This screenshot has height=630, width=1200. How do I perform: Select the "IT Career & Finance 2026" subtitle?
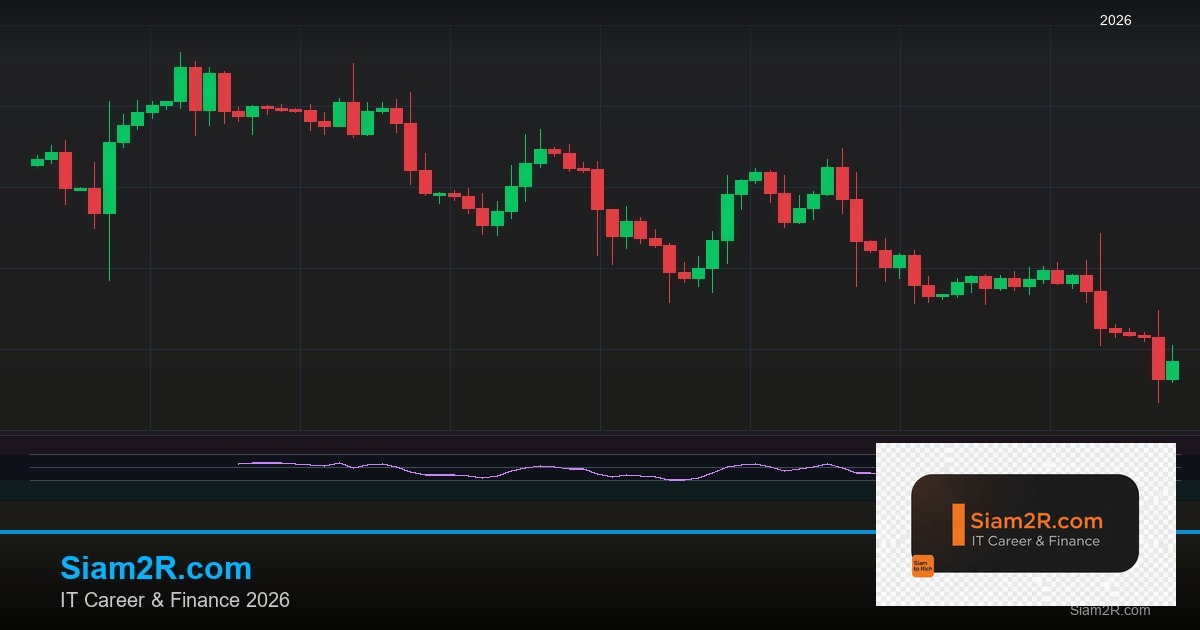click(x=175, y=600)
